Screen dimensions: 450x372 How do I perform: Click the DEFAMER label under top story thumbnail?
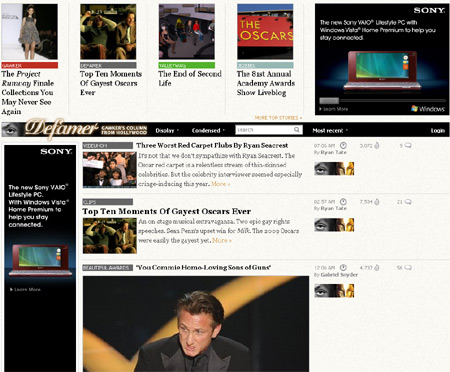108,65
